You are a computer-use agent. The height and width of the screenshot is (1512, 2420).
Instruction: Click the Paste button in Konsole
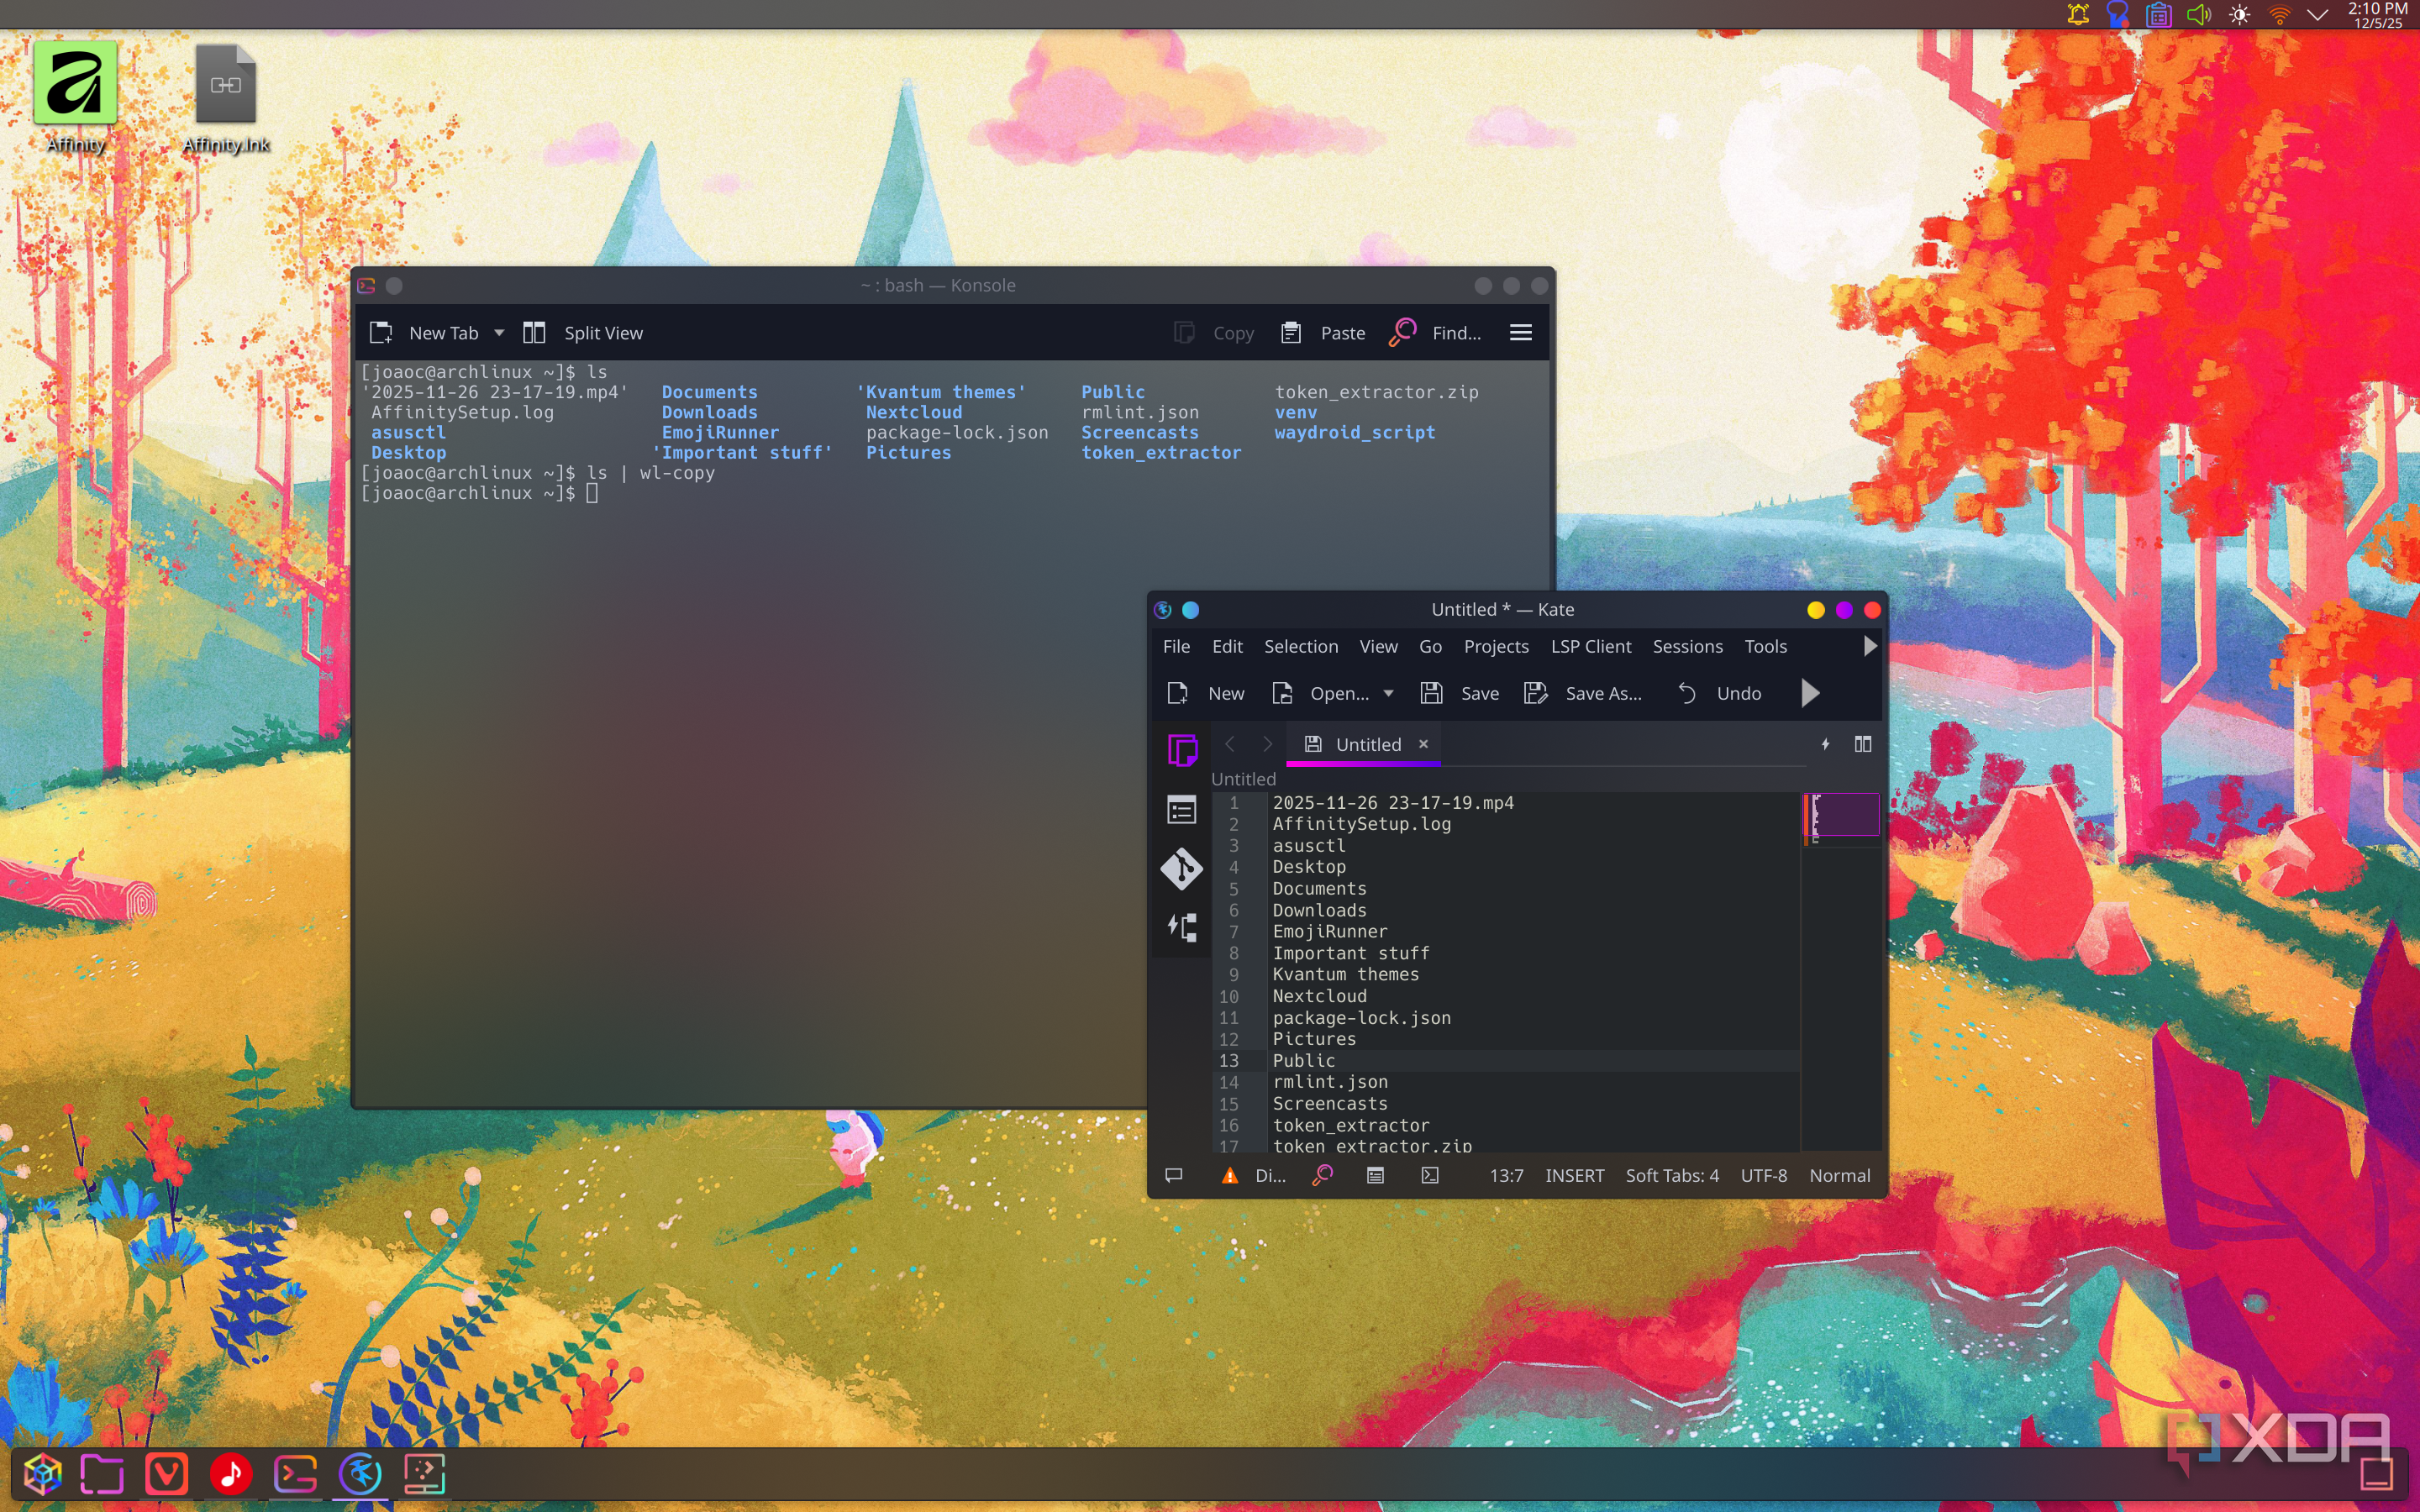tap(1323, 333)
